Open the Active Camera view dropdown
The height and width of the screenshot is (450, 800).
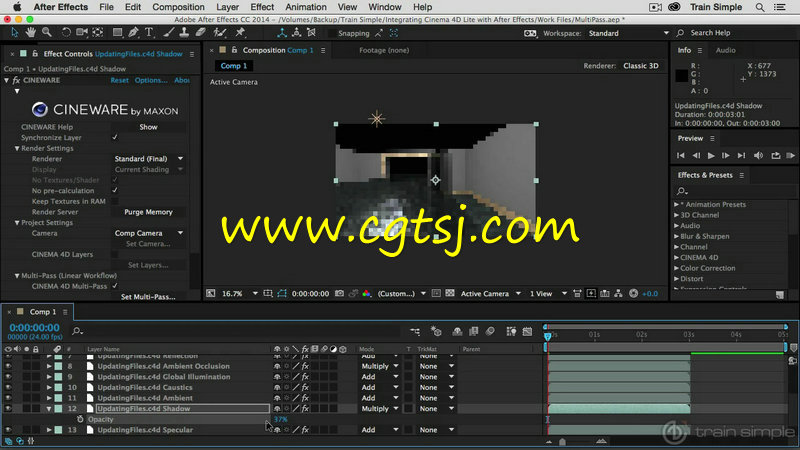[490, 293]
